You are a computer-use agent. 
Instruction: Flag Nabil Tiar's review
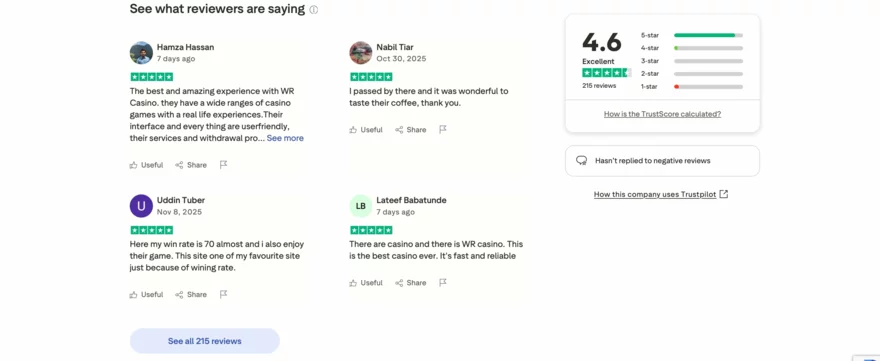(443, 129)
